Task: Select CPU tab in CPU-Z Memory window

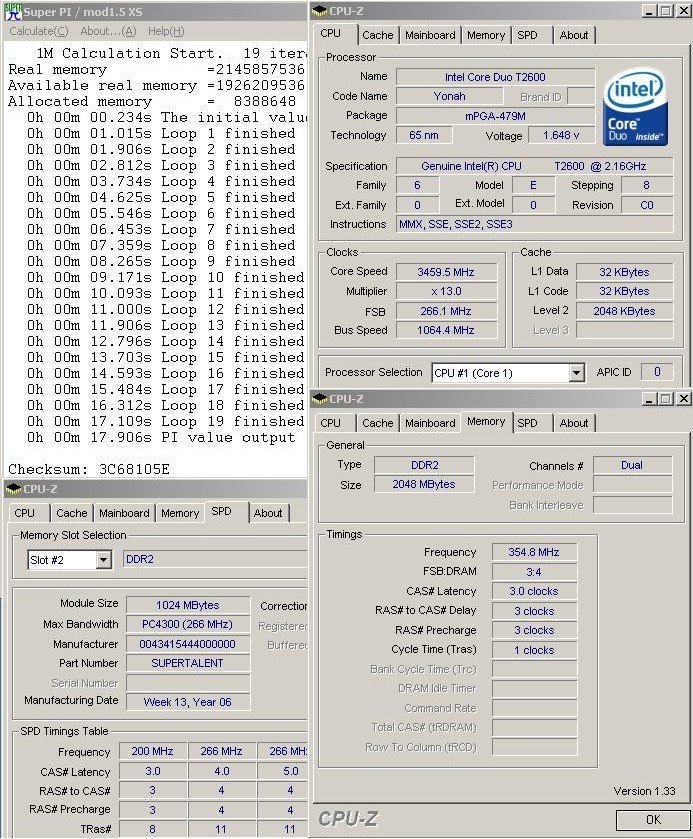Action: click(331, 423)
